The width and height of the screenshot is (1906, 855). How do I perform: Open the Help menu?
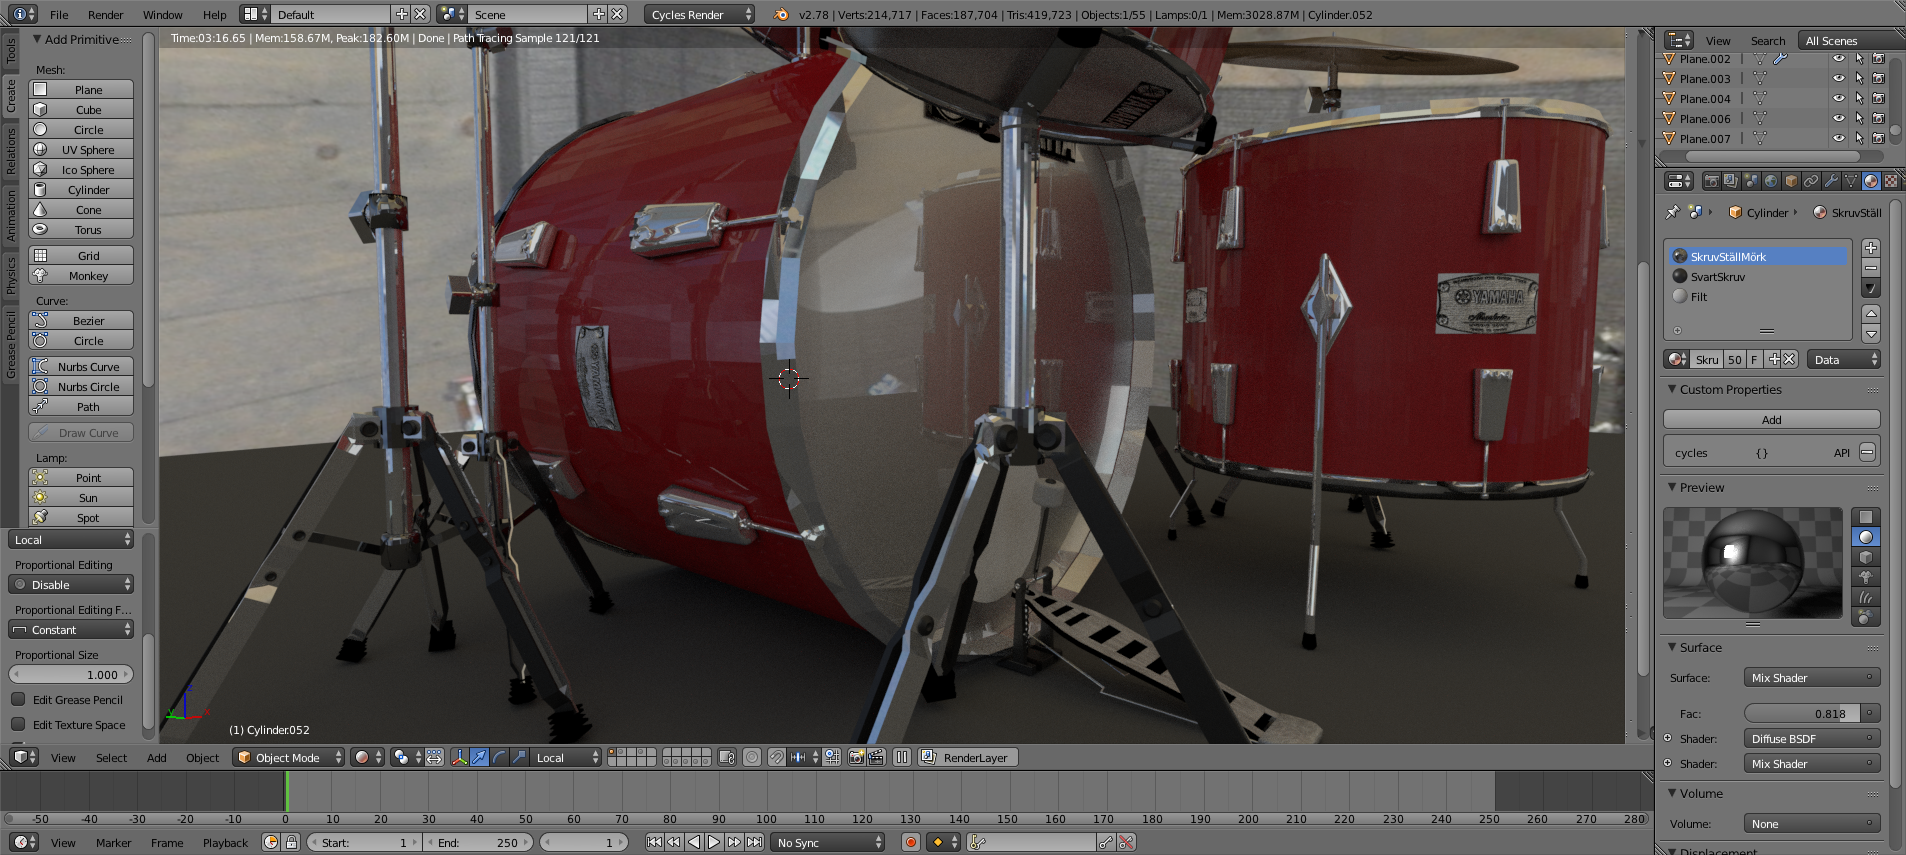pos(214,14)
